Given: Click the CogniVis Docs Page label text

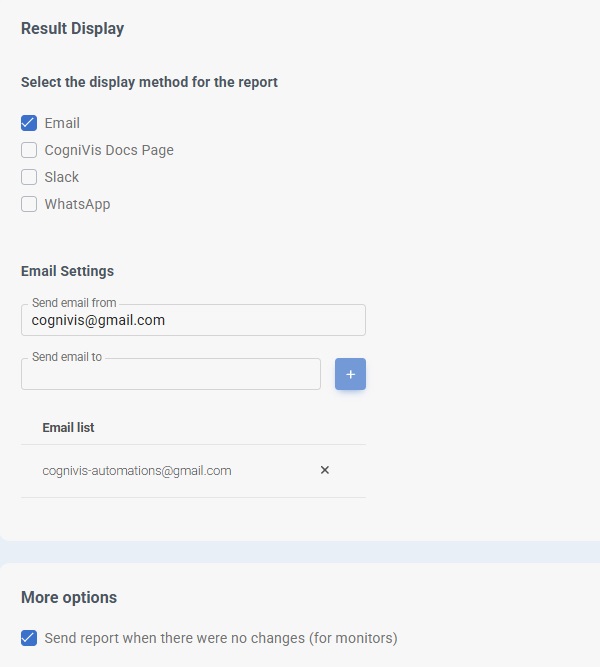Looking at the screenshot, I should point(109,150).
